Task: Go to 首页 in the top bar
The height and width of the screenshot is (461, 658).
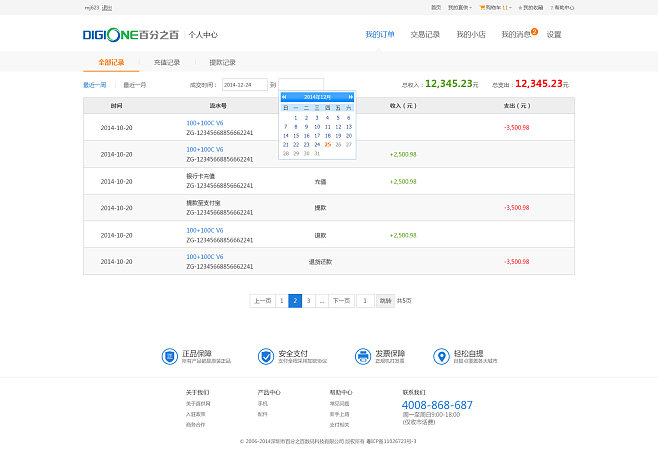Action: click(x=436, y=8)
